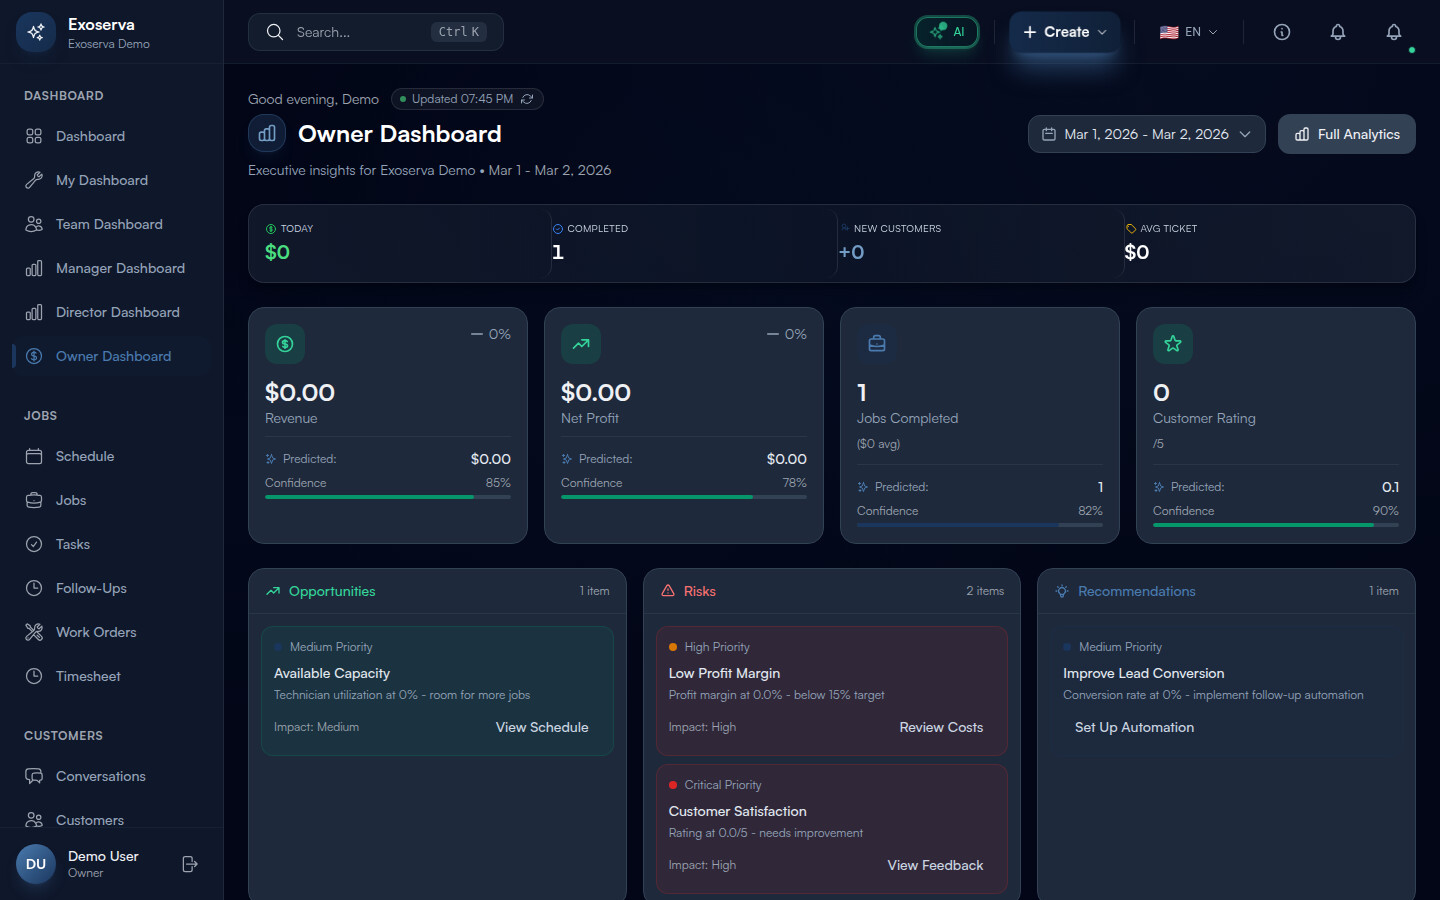This screenshot has height=900, width=1440.
Task: Click the Customer Rating star icon
Action: click(1173, 344)
